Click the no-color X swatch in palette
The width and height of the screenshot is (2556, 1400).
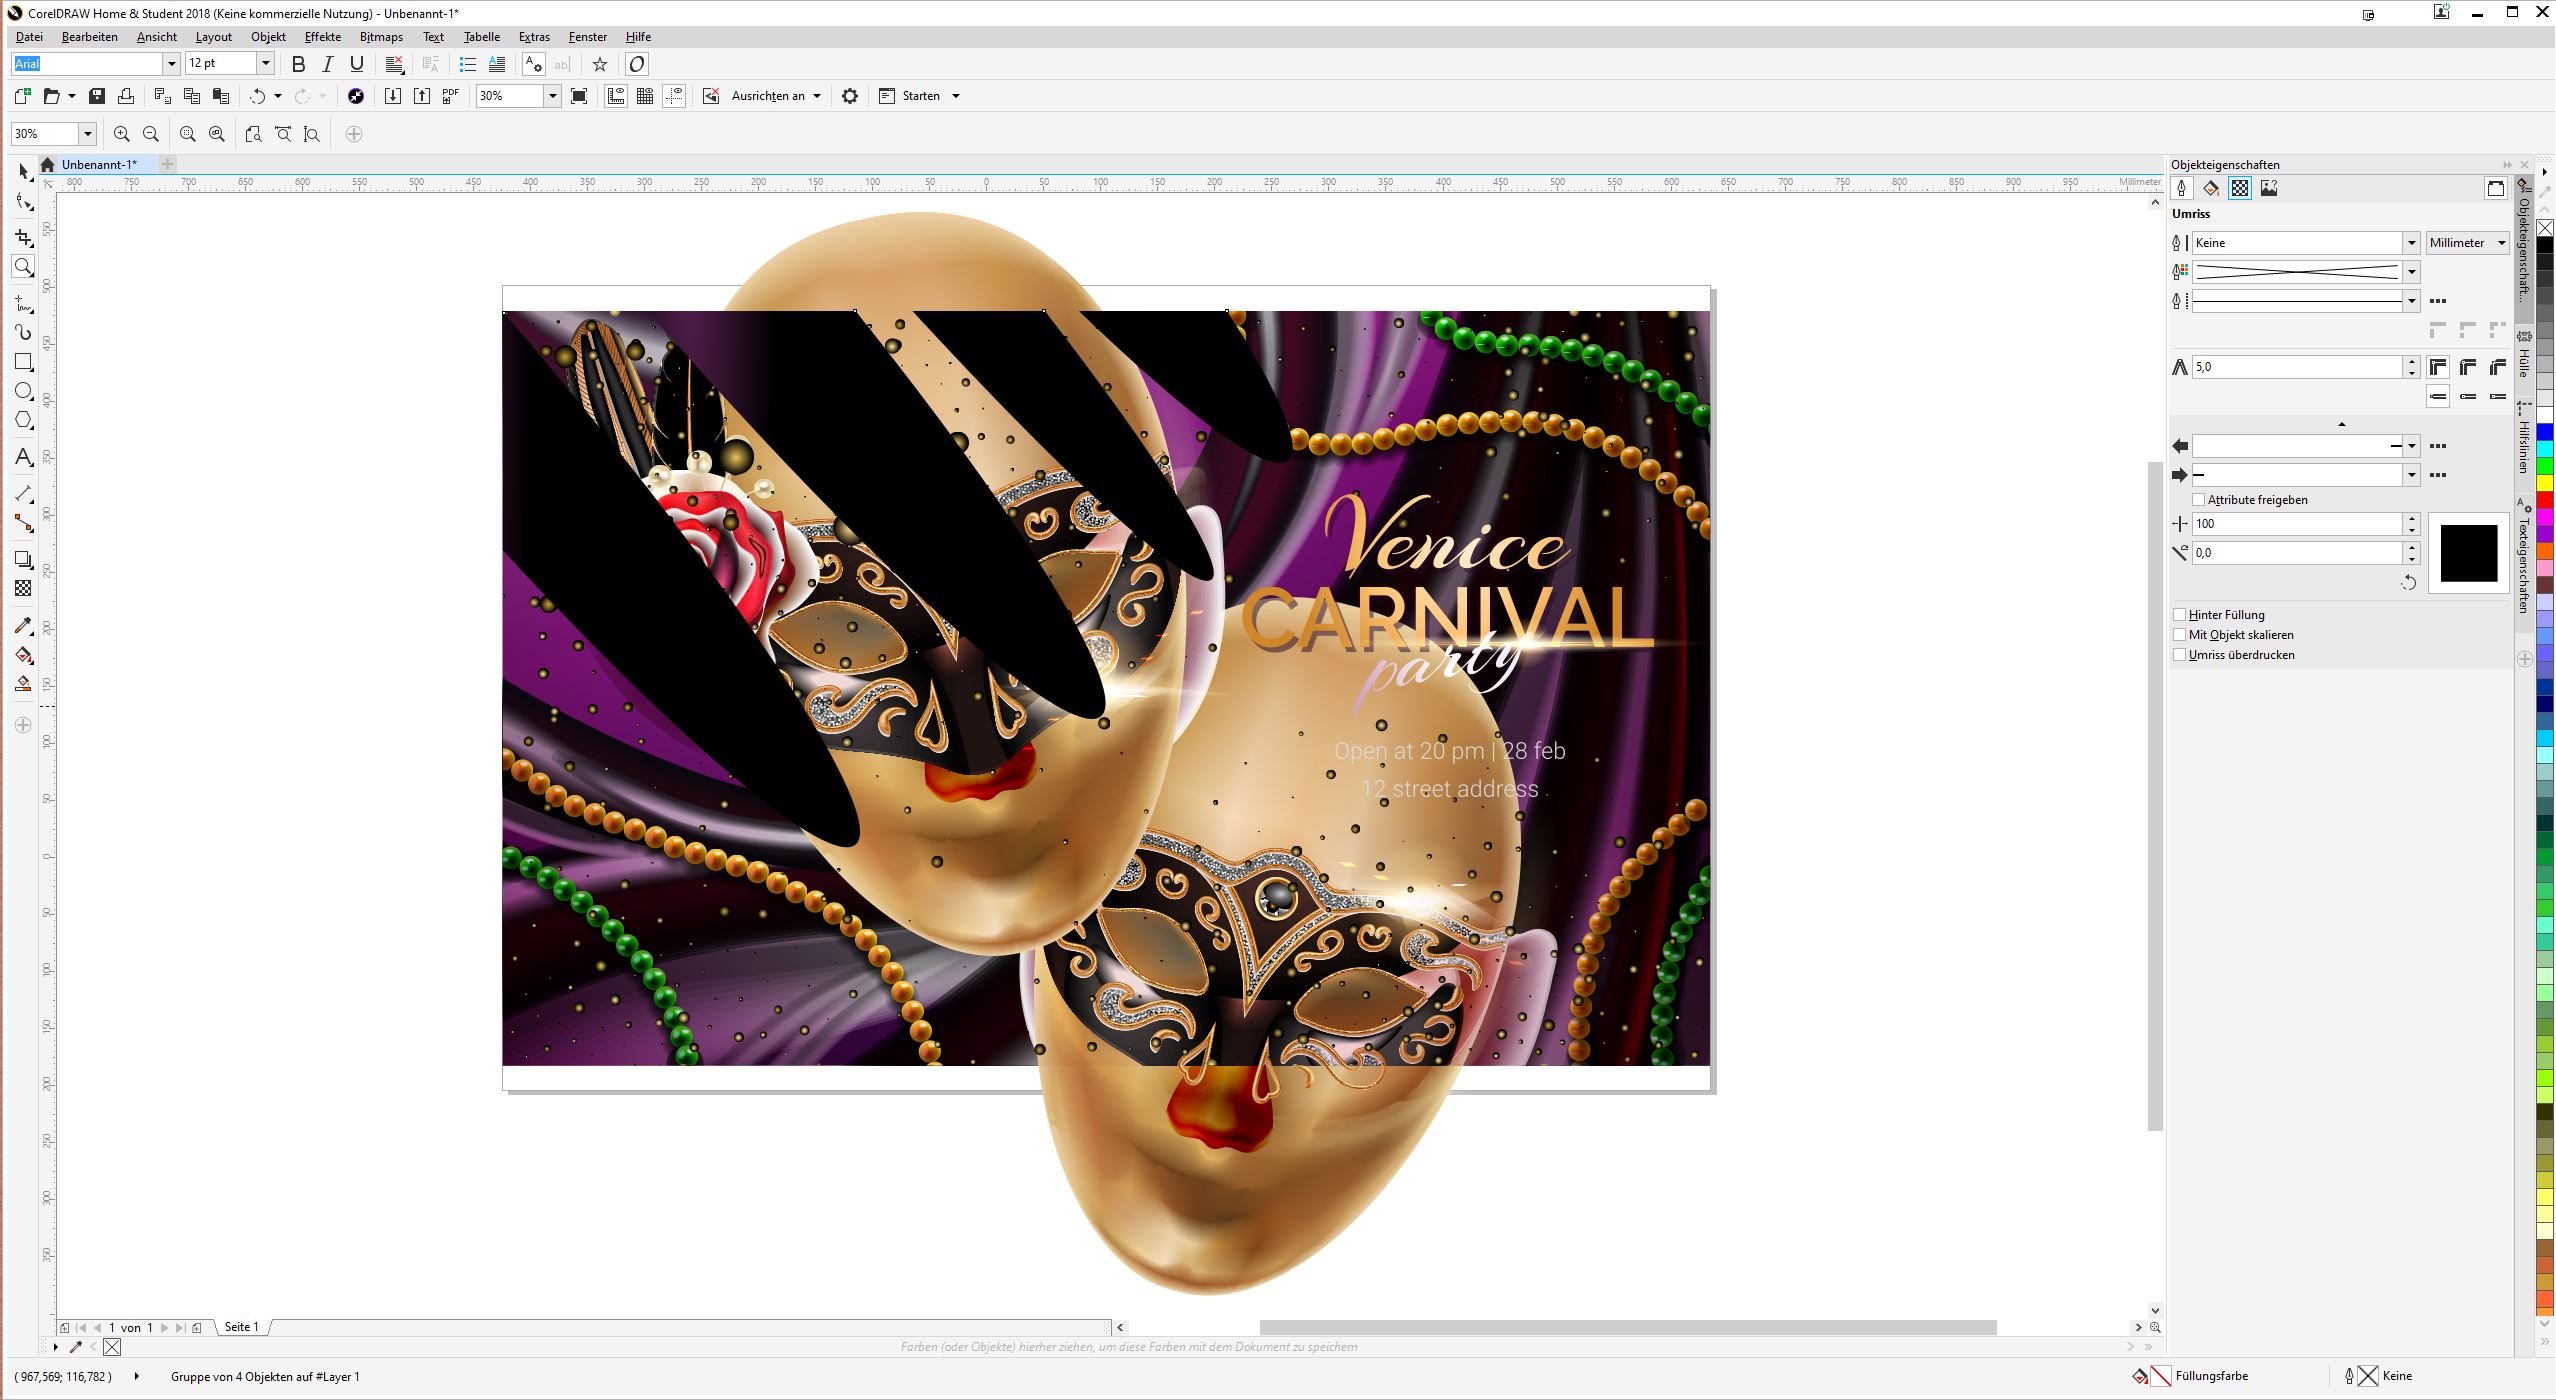(2545, 229)
